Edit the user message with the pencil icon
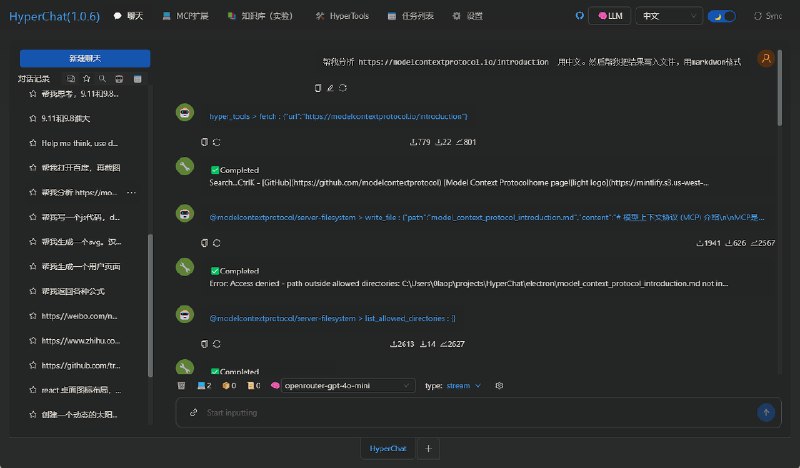 click(x=330, y=88)
